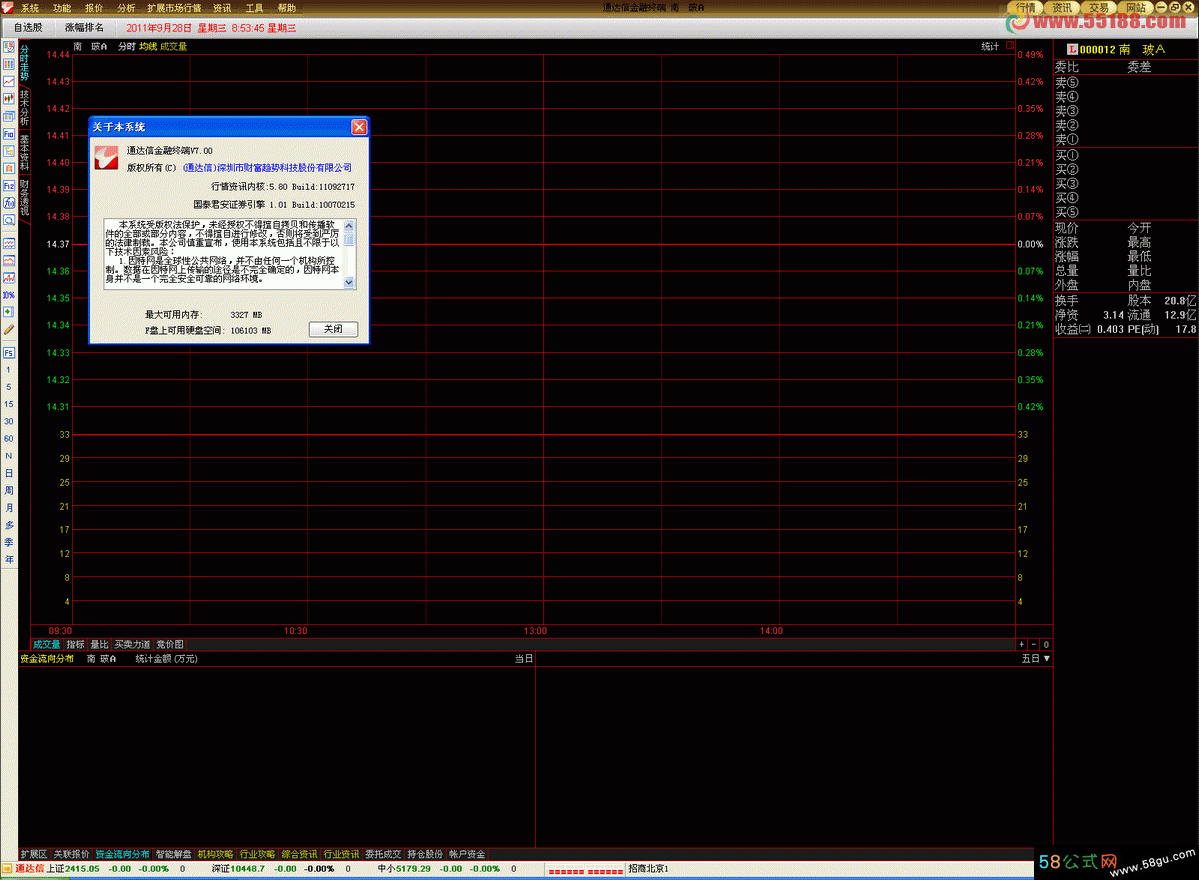
Task: Open the 关联报价 bottom tab
Action: click(x=71, y=854)
